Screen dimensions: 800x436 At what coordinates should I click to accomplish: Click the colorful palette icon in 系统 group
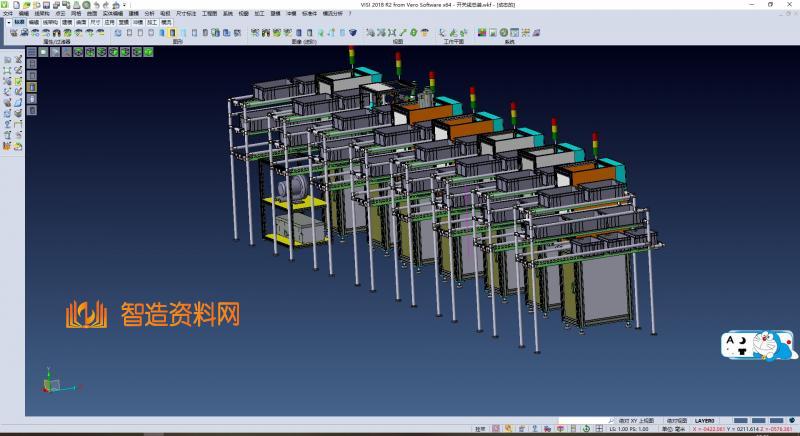pos(483,33)
